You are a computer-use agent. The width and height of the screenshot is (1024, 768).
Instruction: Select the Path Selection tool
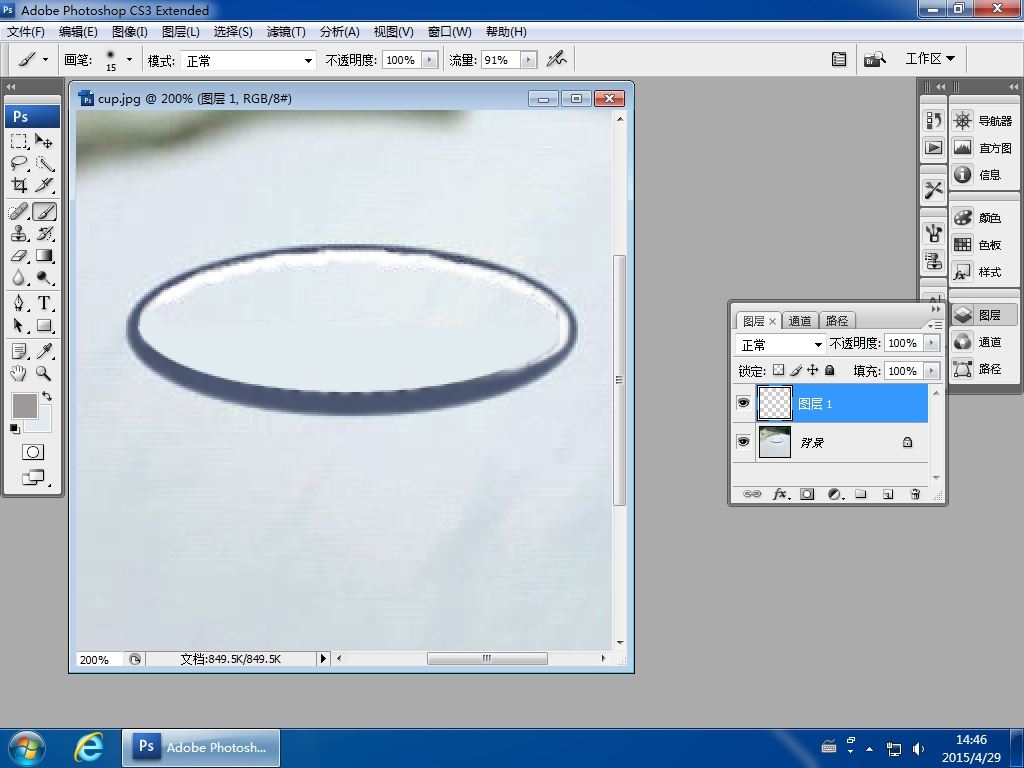[19, 325]
